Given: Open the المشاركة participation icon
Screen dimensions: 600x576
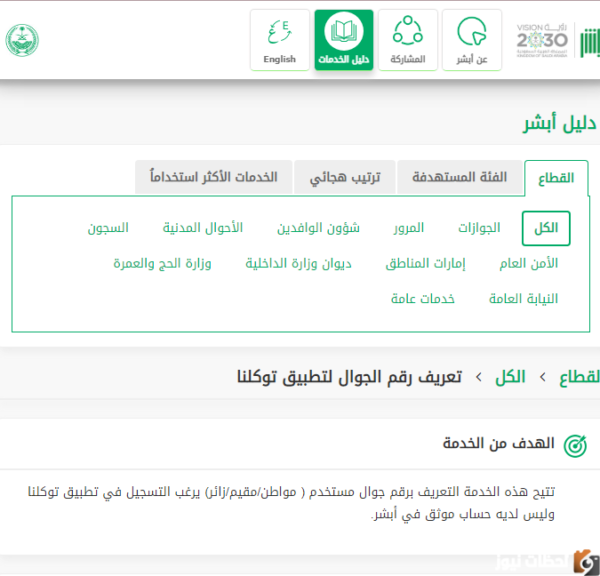Looking at the screenshot, I should pos(408,40).
